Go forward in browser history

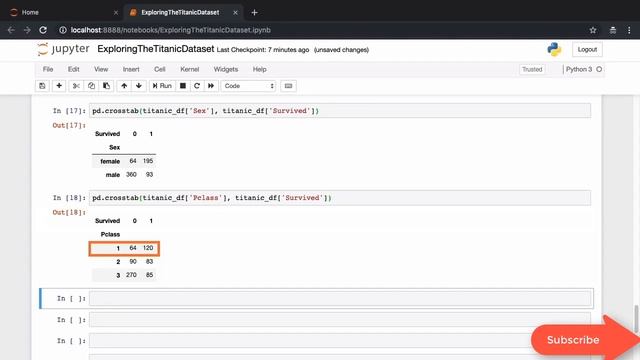27,30
